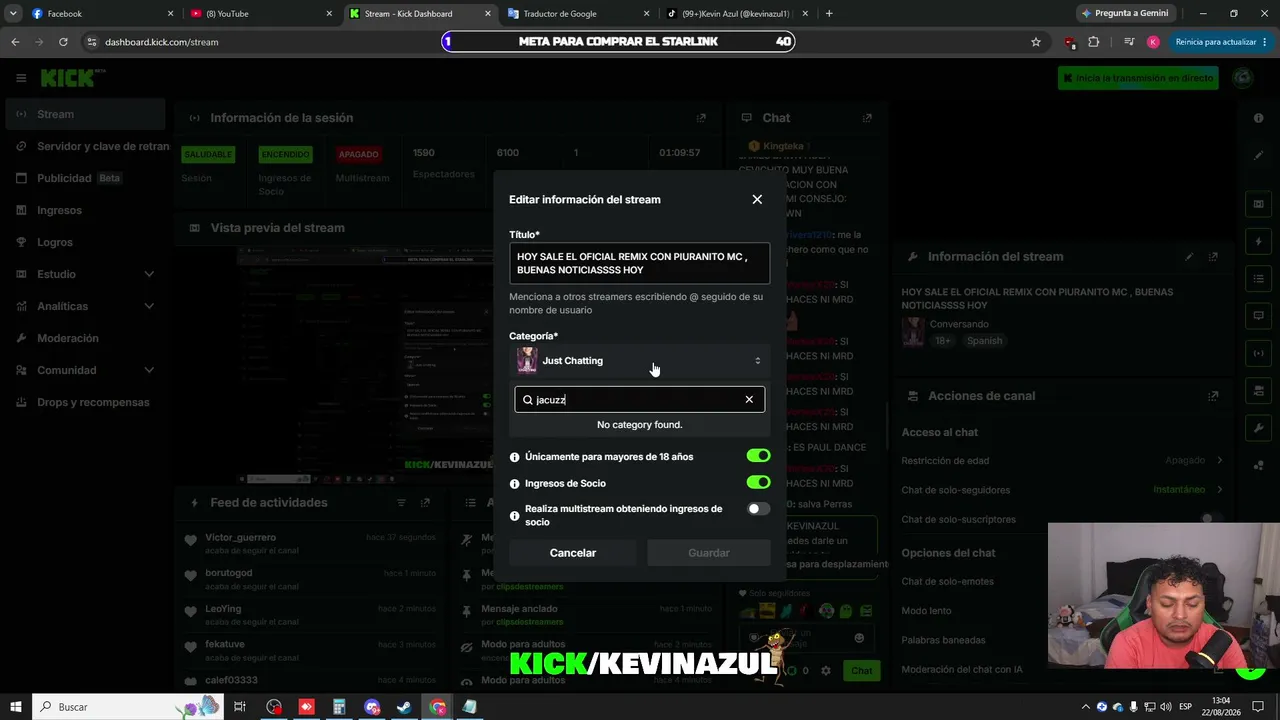Click the Guardar button
The width and height of the screenshot is (1280, 720).
pyautogui.click(x=708, y=553)
